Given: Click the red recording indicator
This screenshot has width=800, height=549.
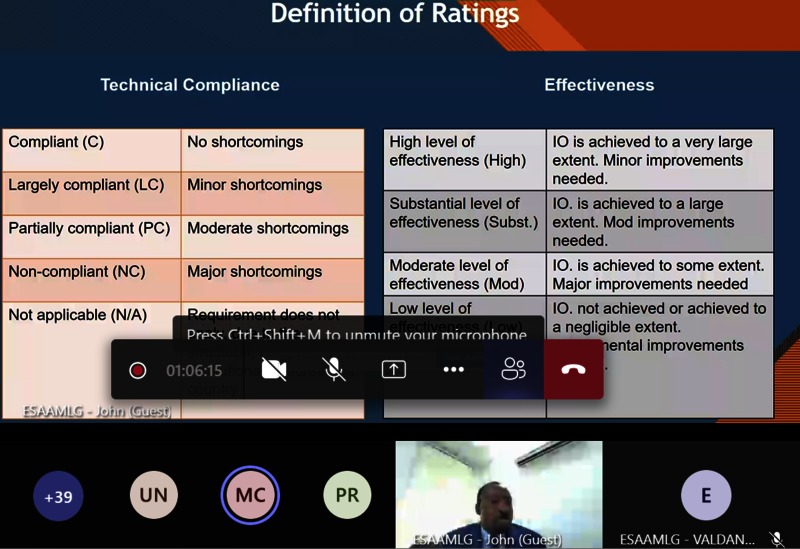Looking at the screenshot, I should coord(138,371).
